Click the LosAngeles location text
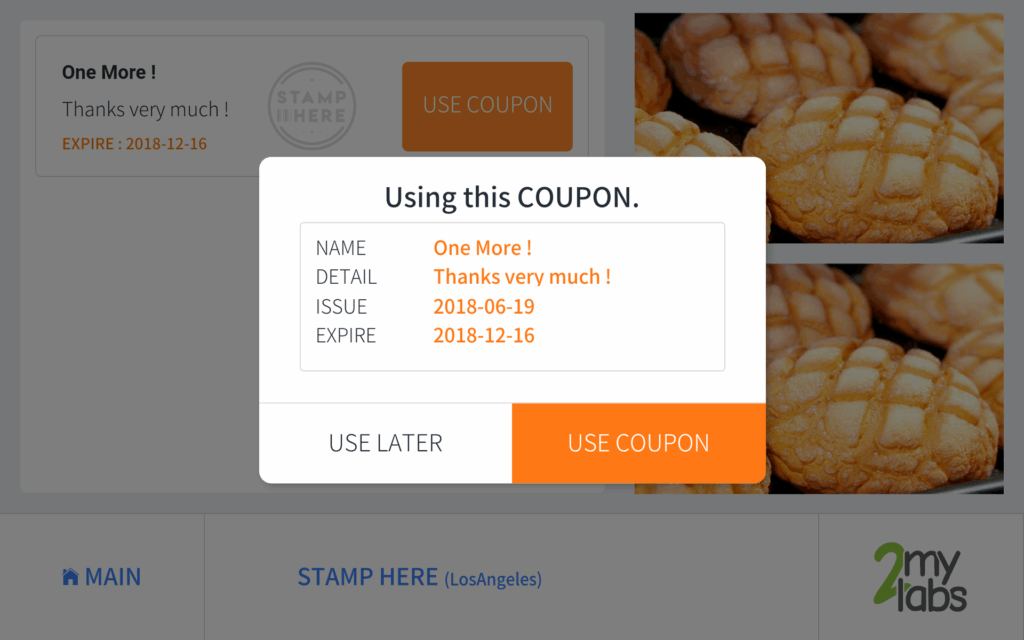This screenshot has width=1024, height=640. click(x=493, y=579)
